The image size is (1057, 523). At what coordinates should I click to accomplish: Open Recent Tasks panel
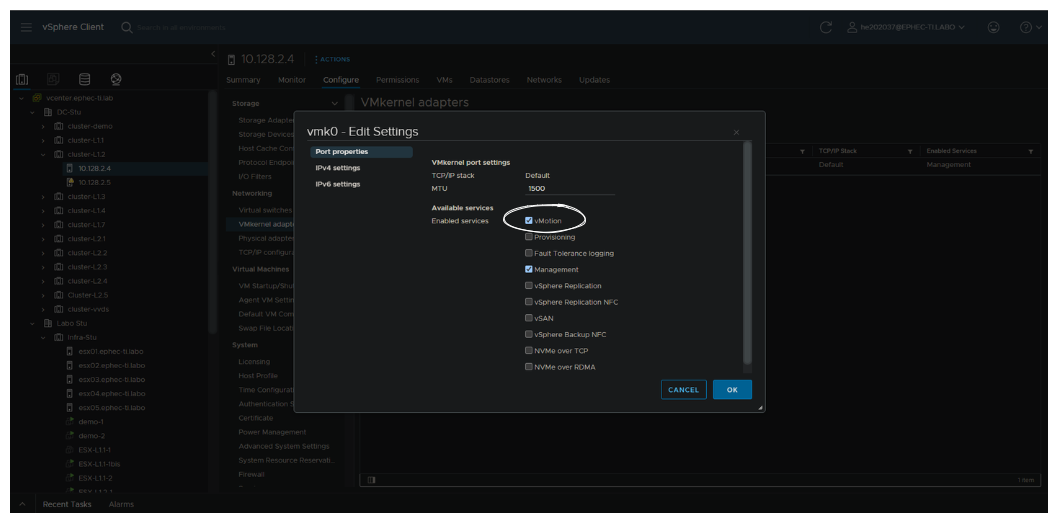tap(67, 504)
